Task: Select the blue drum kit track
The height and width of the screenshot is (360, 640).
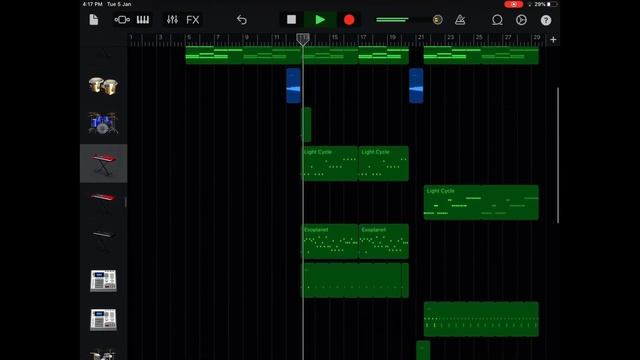Action: (x=103, y=123)
